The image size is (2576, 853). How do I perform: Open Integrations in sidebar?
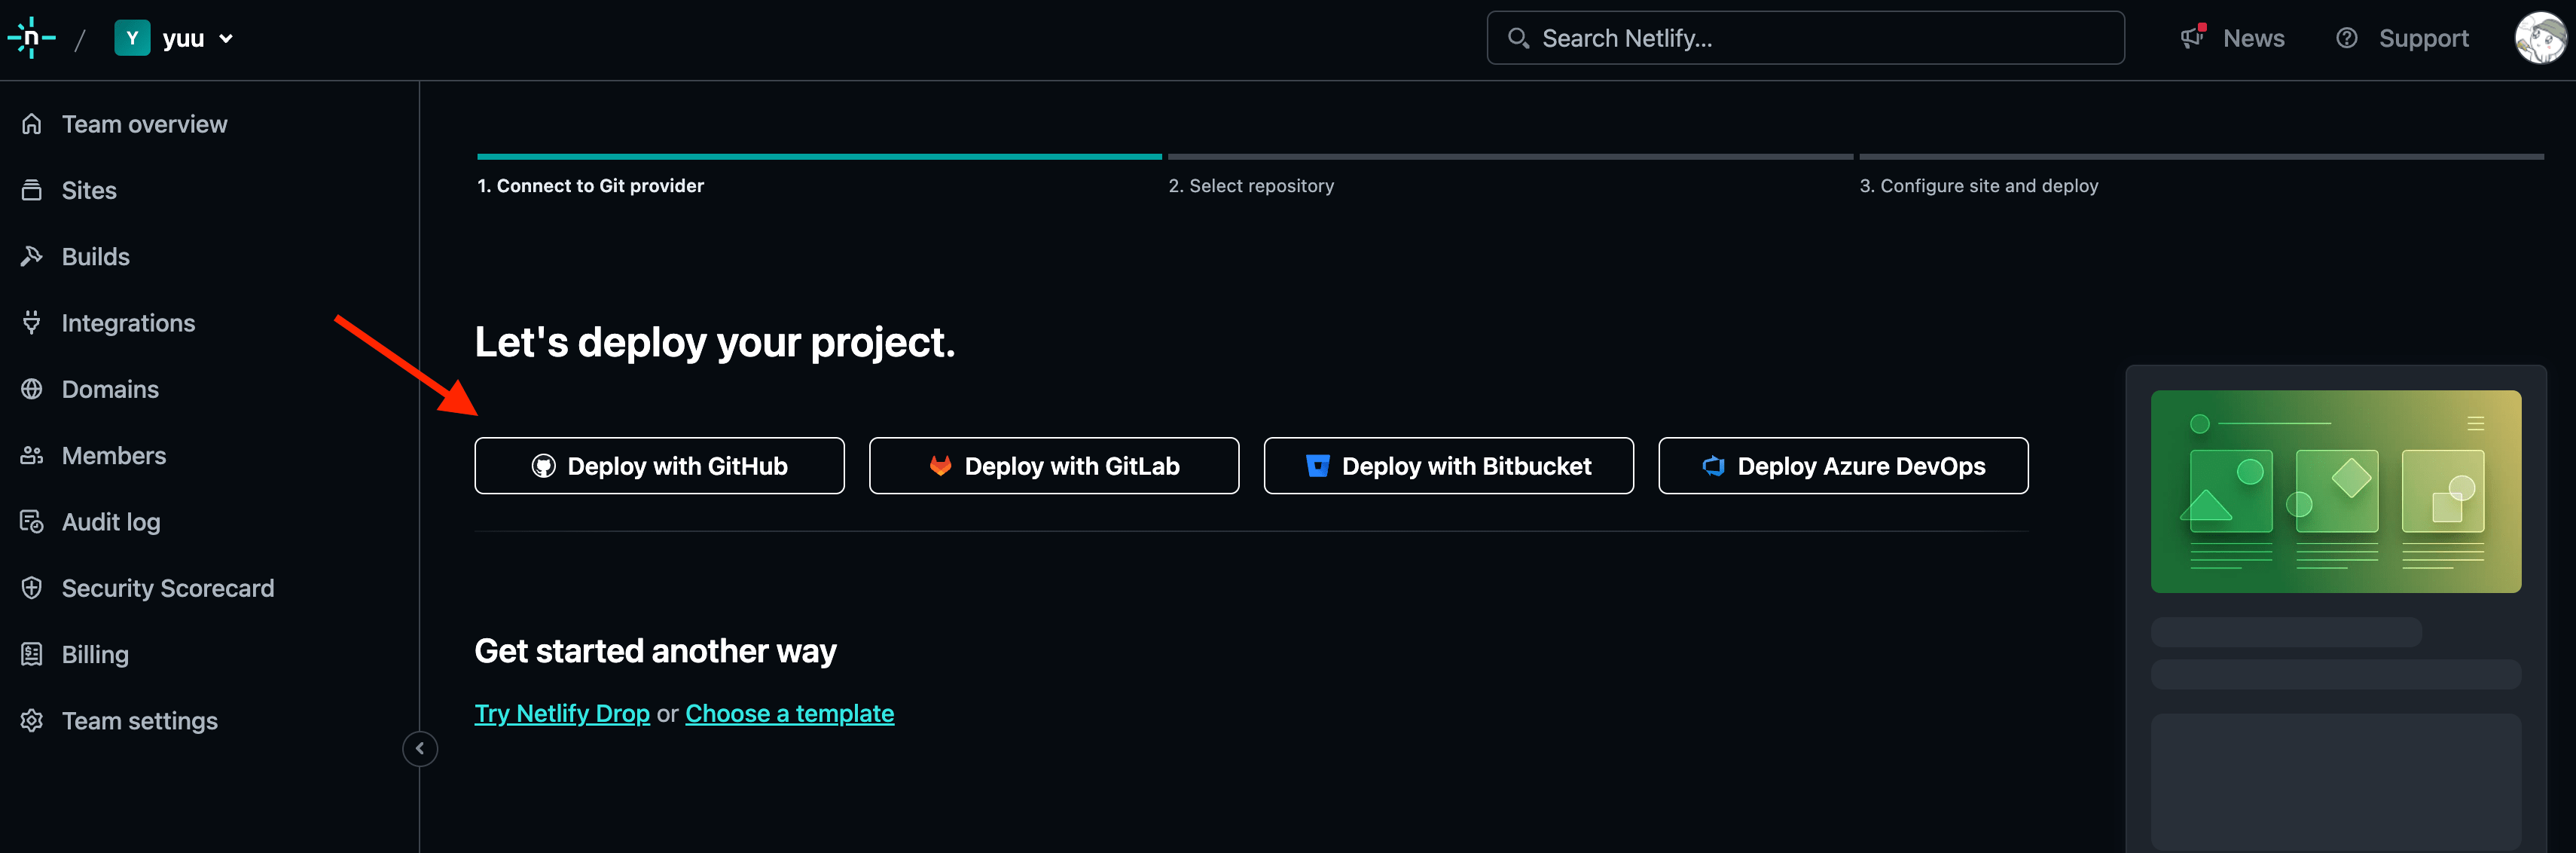click(128, 323)
